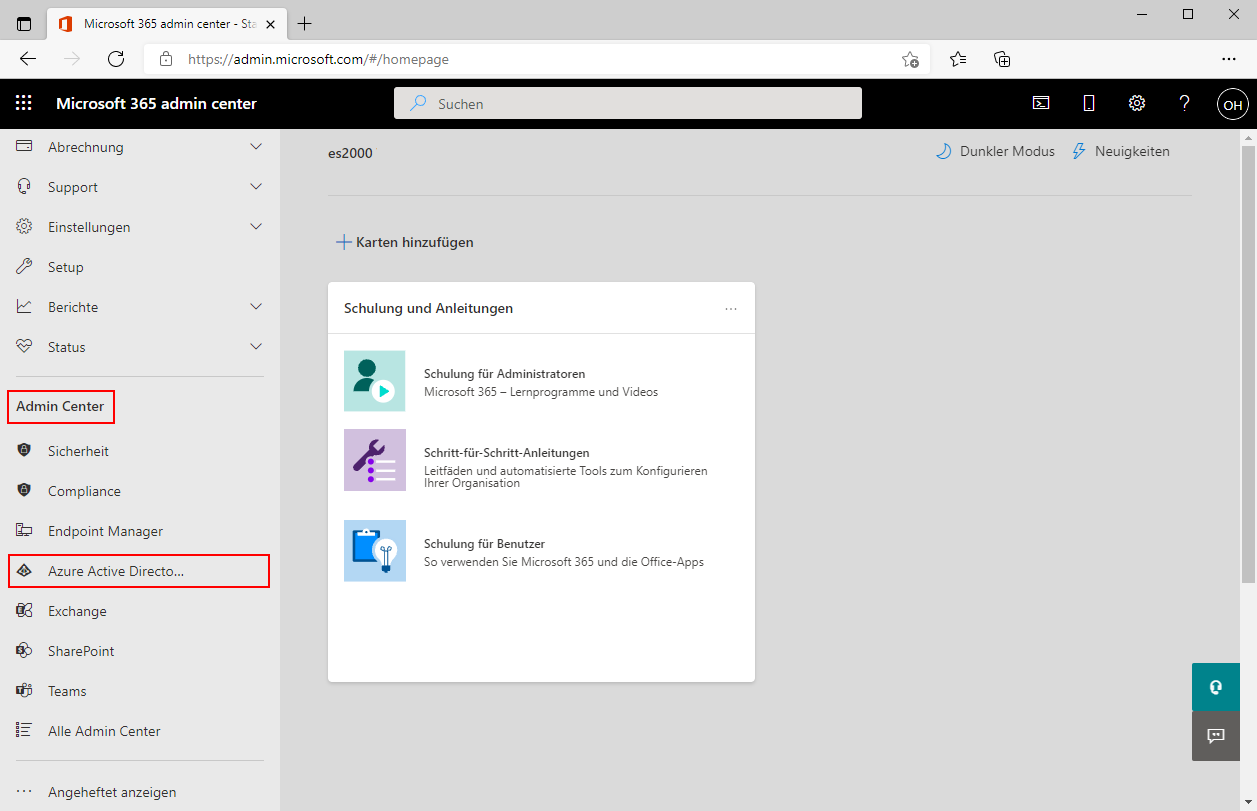1257x811 pixels.
Task: Click the Azure Active Directory icon
Action: point(25,571)
